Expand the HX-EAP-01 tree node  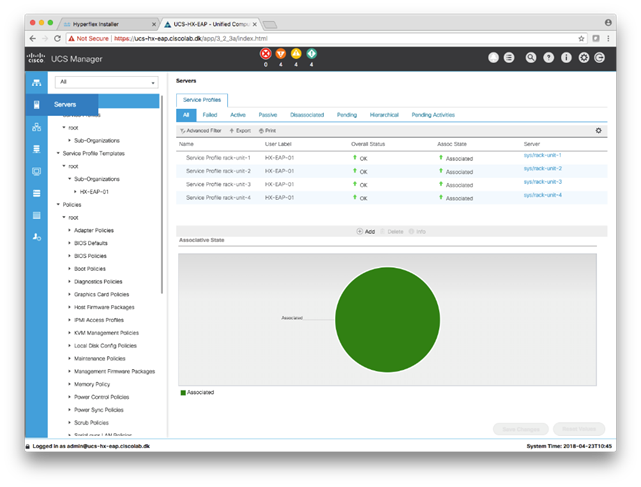(75, 191)
